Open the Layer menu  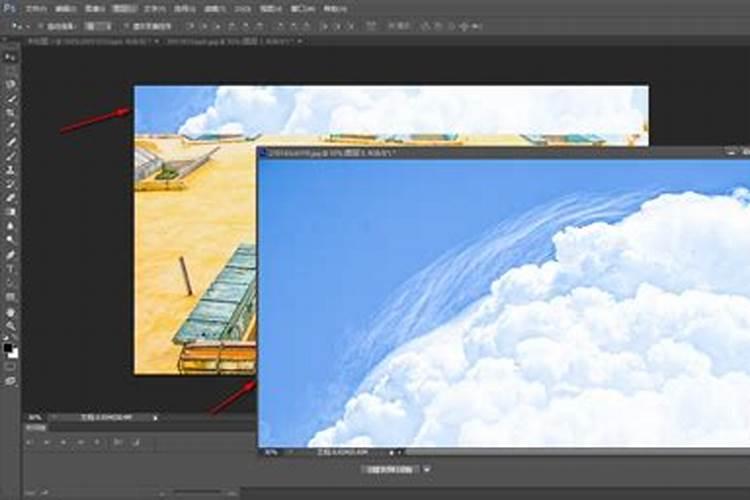[x=124, y=9]
